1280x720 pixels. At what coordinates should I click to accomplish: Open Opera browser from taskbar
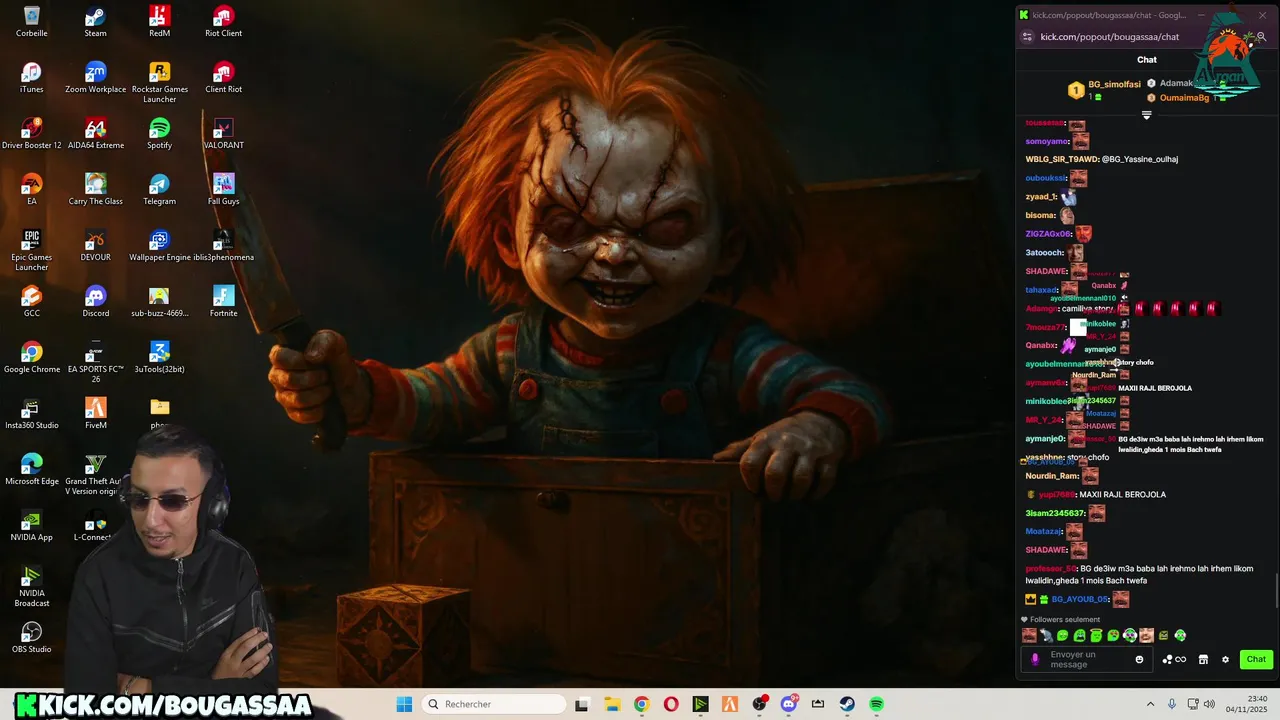[671, 704]
